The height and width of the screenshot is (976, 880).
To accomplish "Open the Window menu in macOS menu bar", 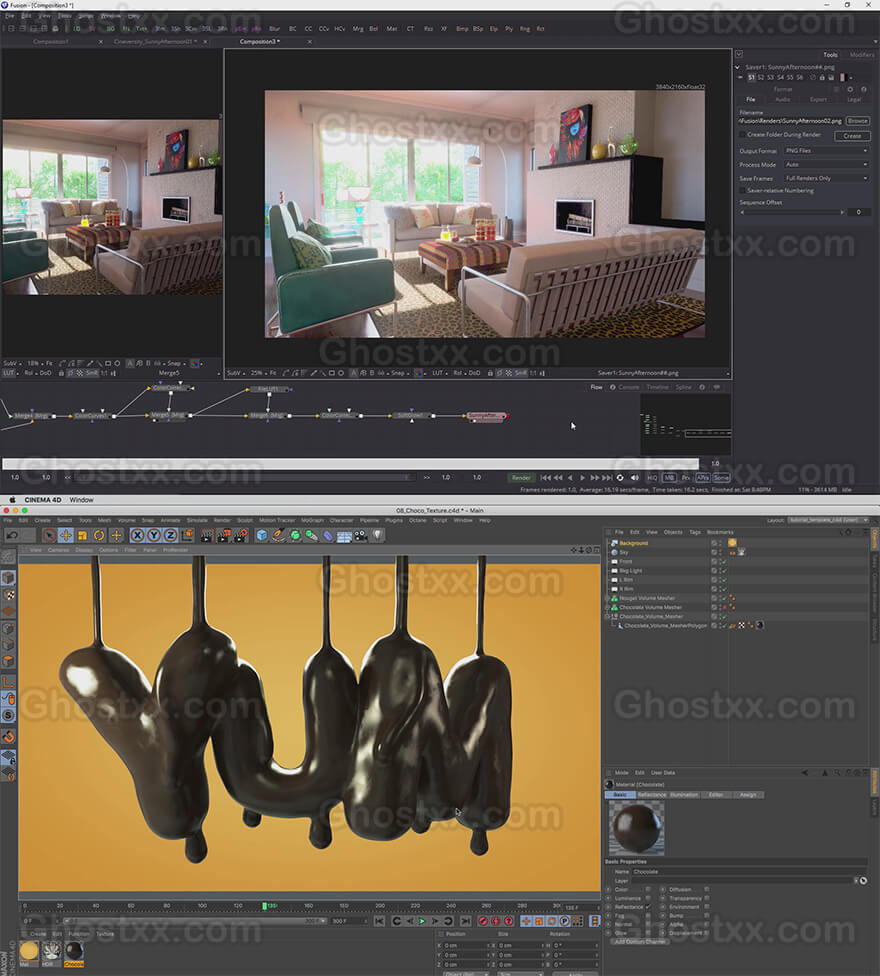I will click(82, 500).
